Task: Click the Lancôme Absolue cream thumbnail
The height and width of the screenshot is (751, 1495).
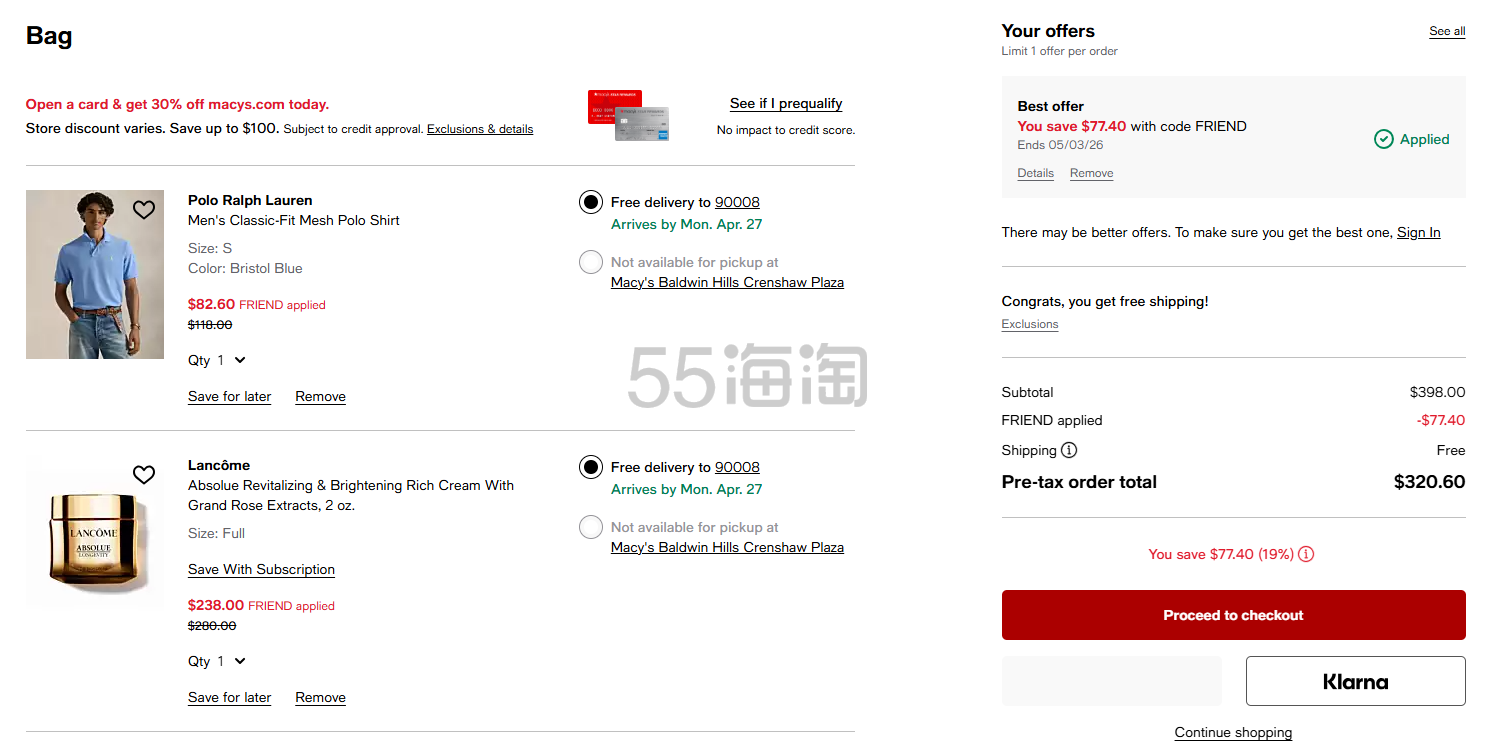Action: [95, 533]
